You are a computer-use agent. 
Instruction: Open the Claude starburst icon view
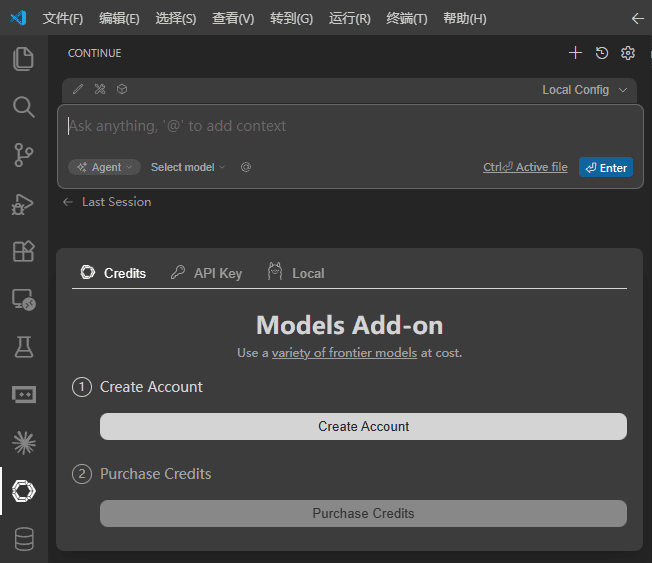[x=24, y=442]
